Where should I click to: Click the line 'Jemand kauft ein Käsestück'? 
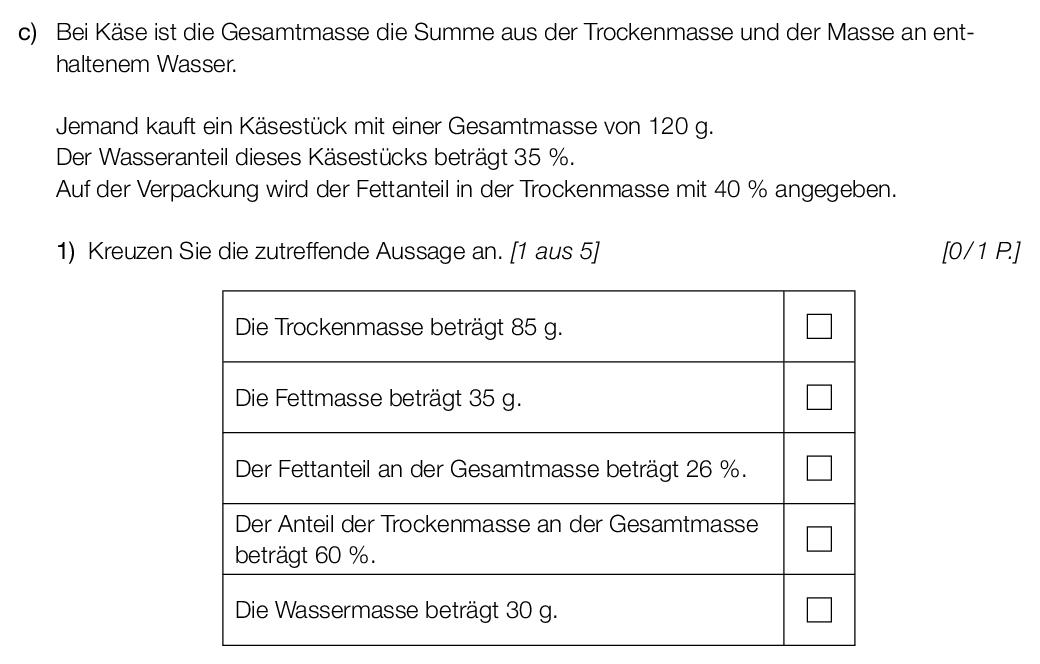pyautogui.click(x=385, y=125)
